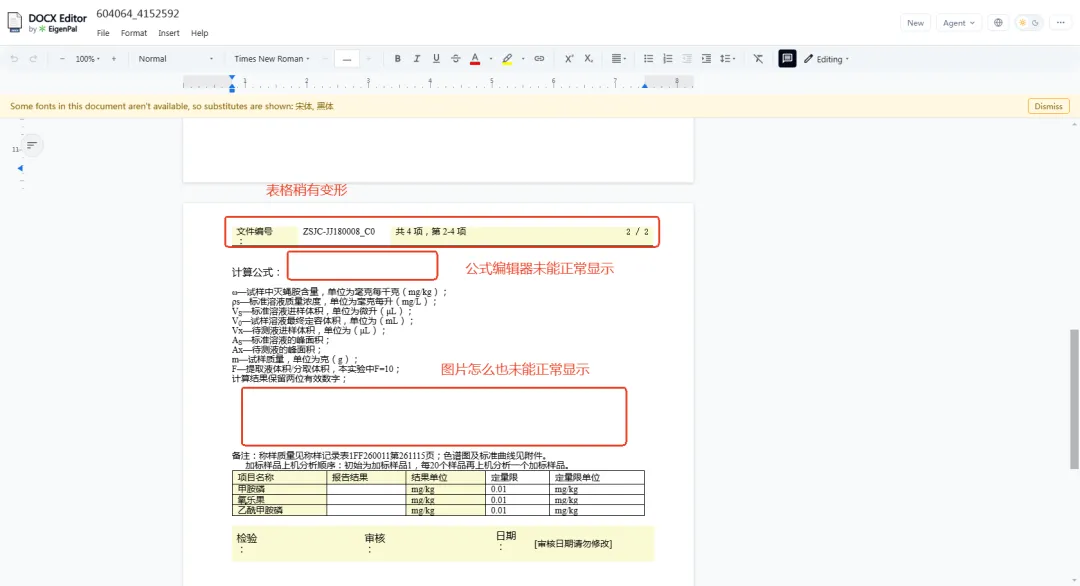Viewport: 1080px width, 586px height.
Task: Click the redo arrow icon
Action: tap(33, 59)
